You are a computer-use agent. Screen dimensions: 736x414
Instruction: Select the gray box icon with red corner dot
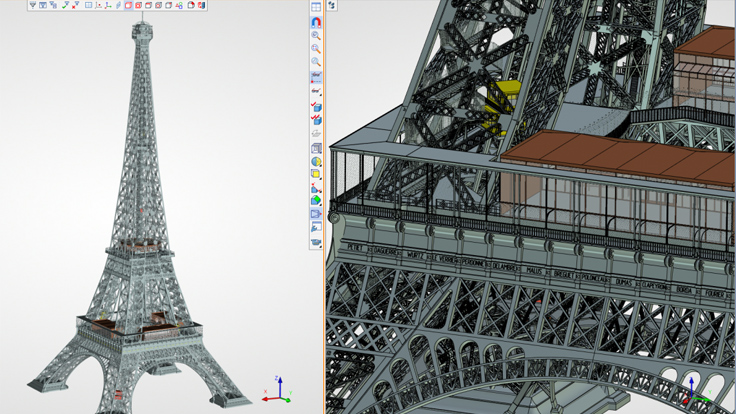(169, 5)
